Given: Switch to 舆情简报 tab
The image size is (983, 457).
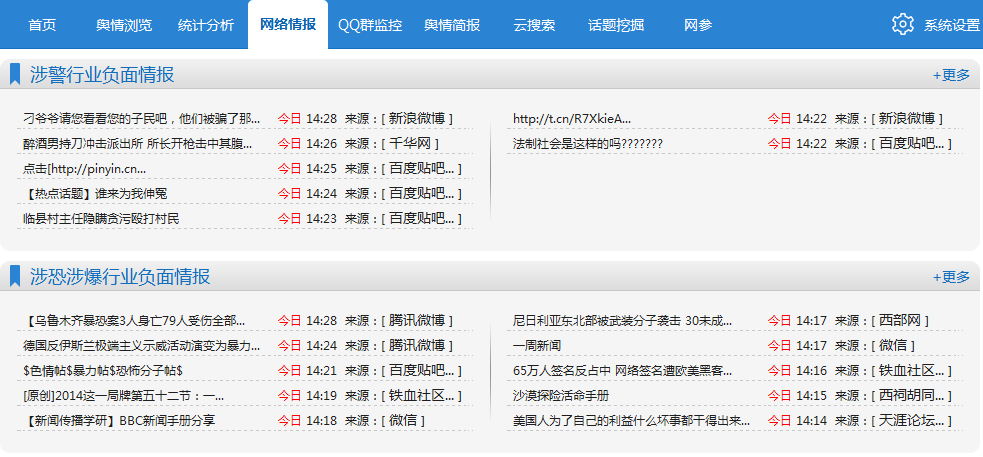Looking at the screenshot, I should pos(452,25).
